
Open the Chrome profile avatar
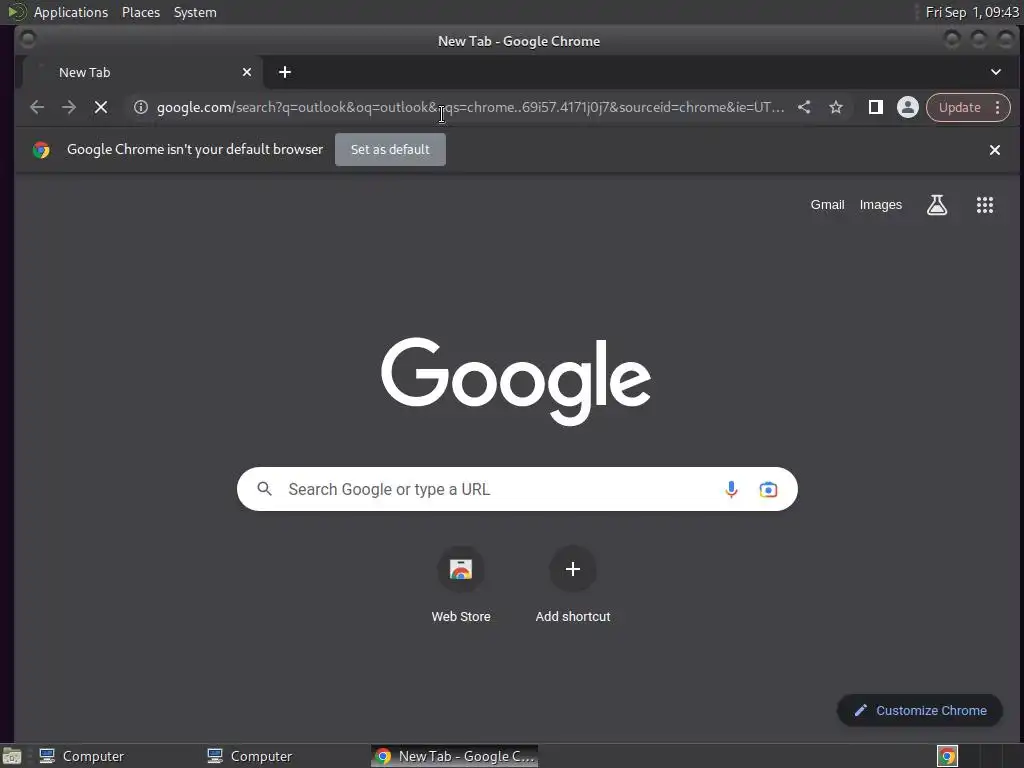pyautogui.click(x=908, y=107)
